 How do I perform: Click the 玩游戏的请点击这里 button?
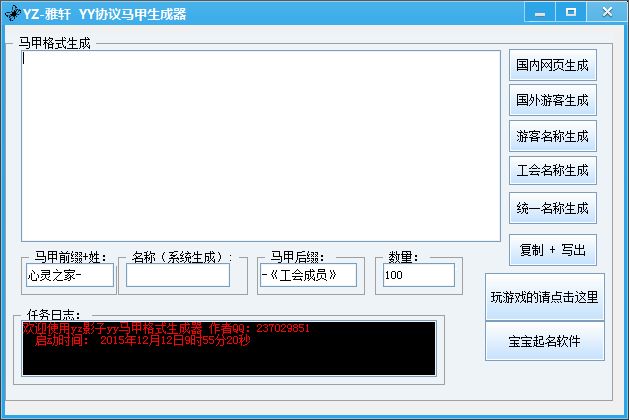click(x=545, y=297)
